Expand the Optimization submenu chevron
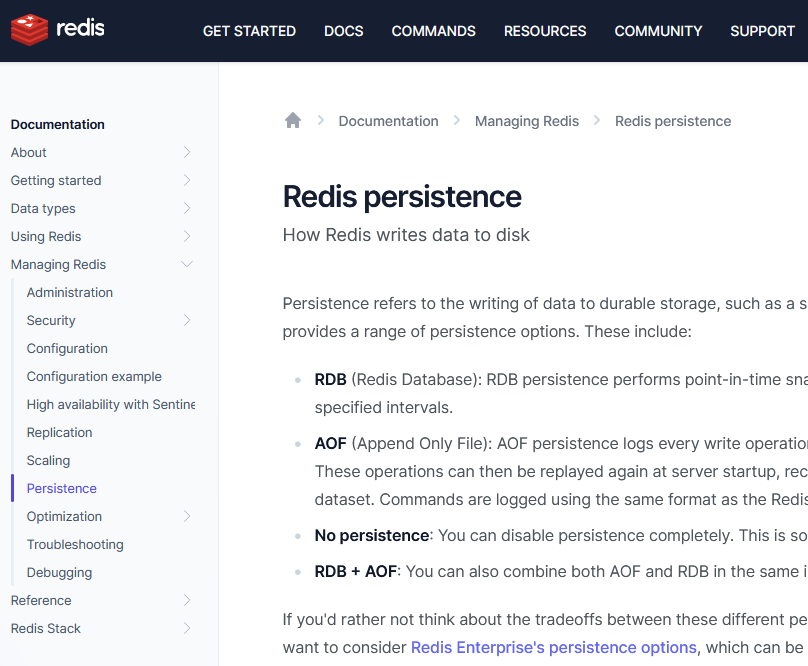Image resolution: width=808 pixels, height=666 pixels. [187, 517]
